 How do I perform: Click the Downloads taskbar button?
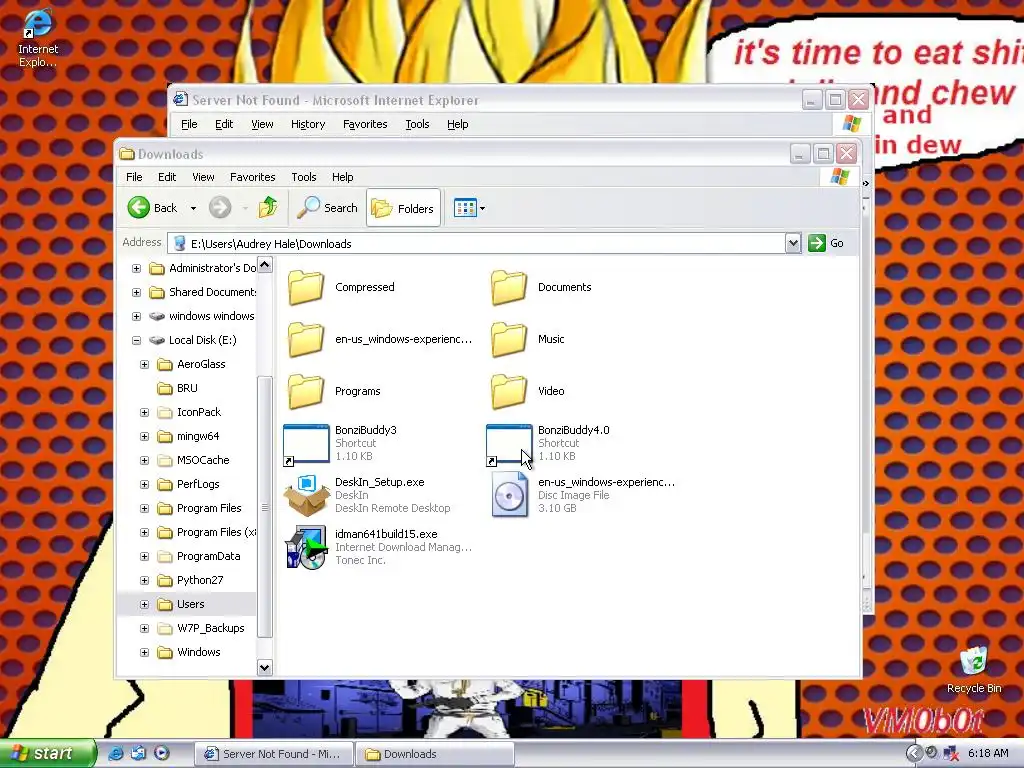[435, 754]
